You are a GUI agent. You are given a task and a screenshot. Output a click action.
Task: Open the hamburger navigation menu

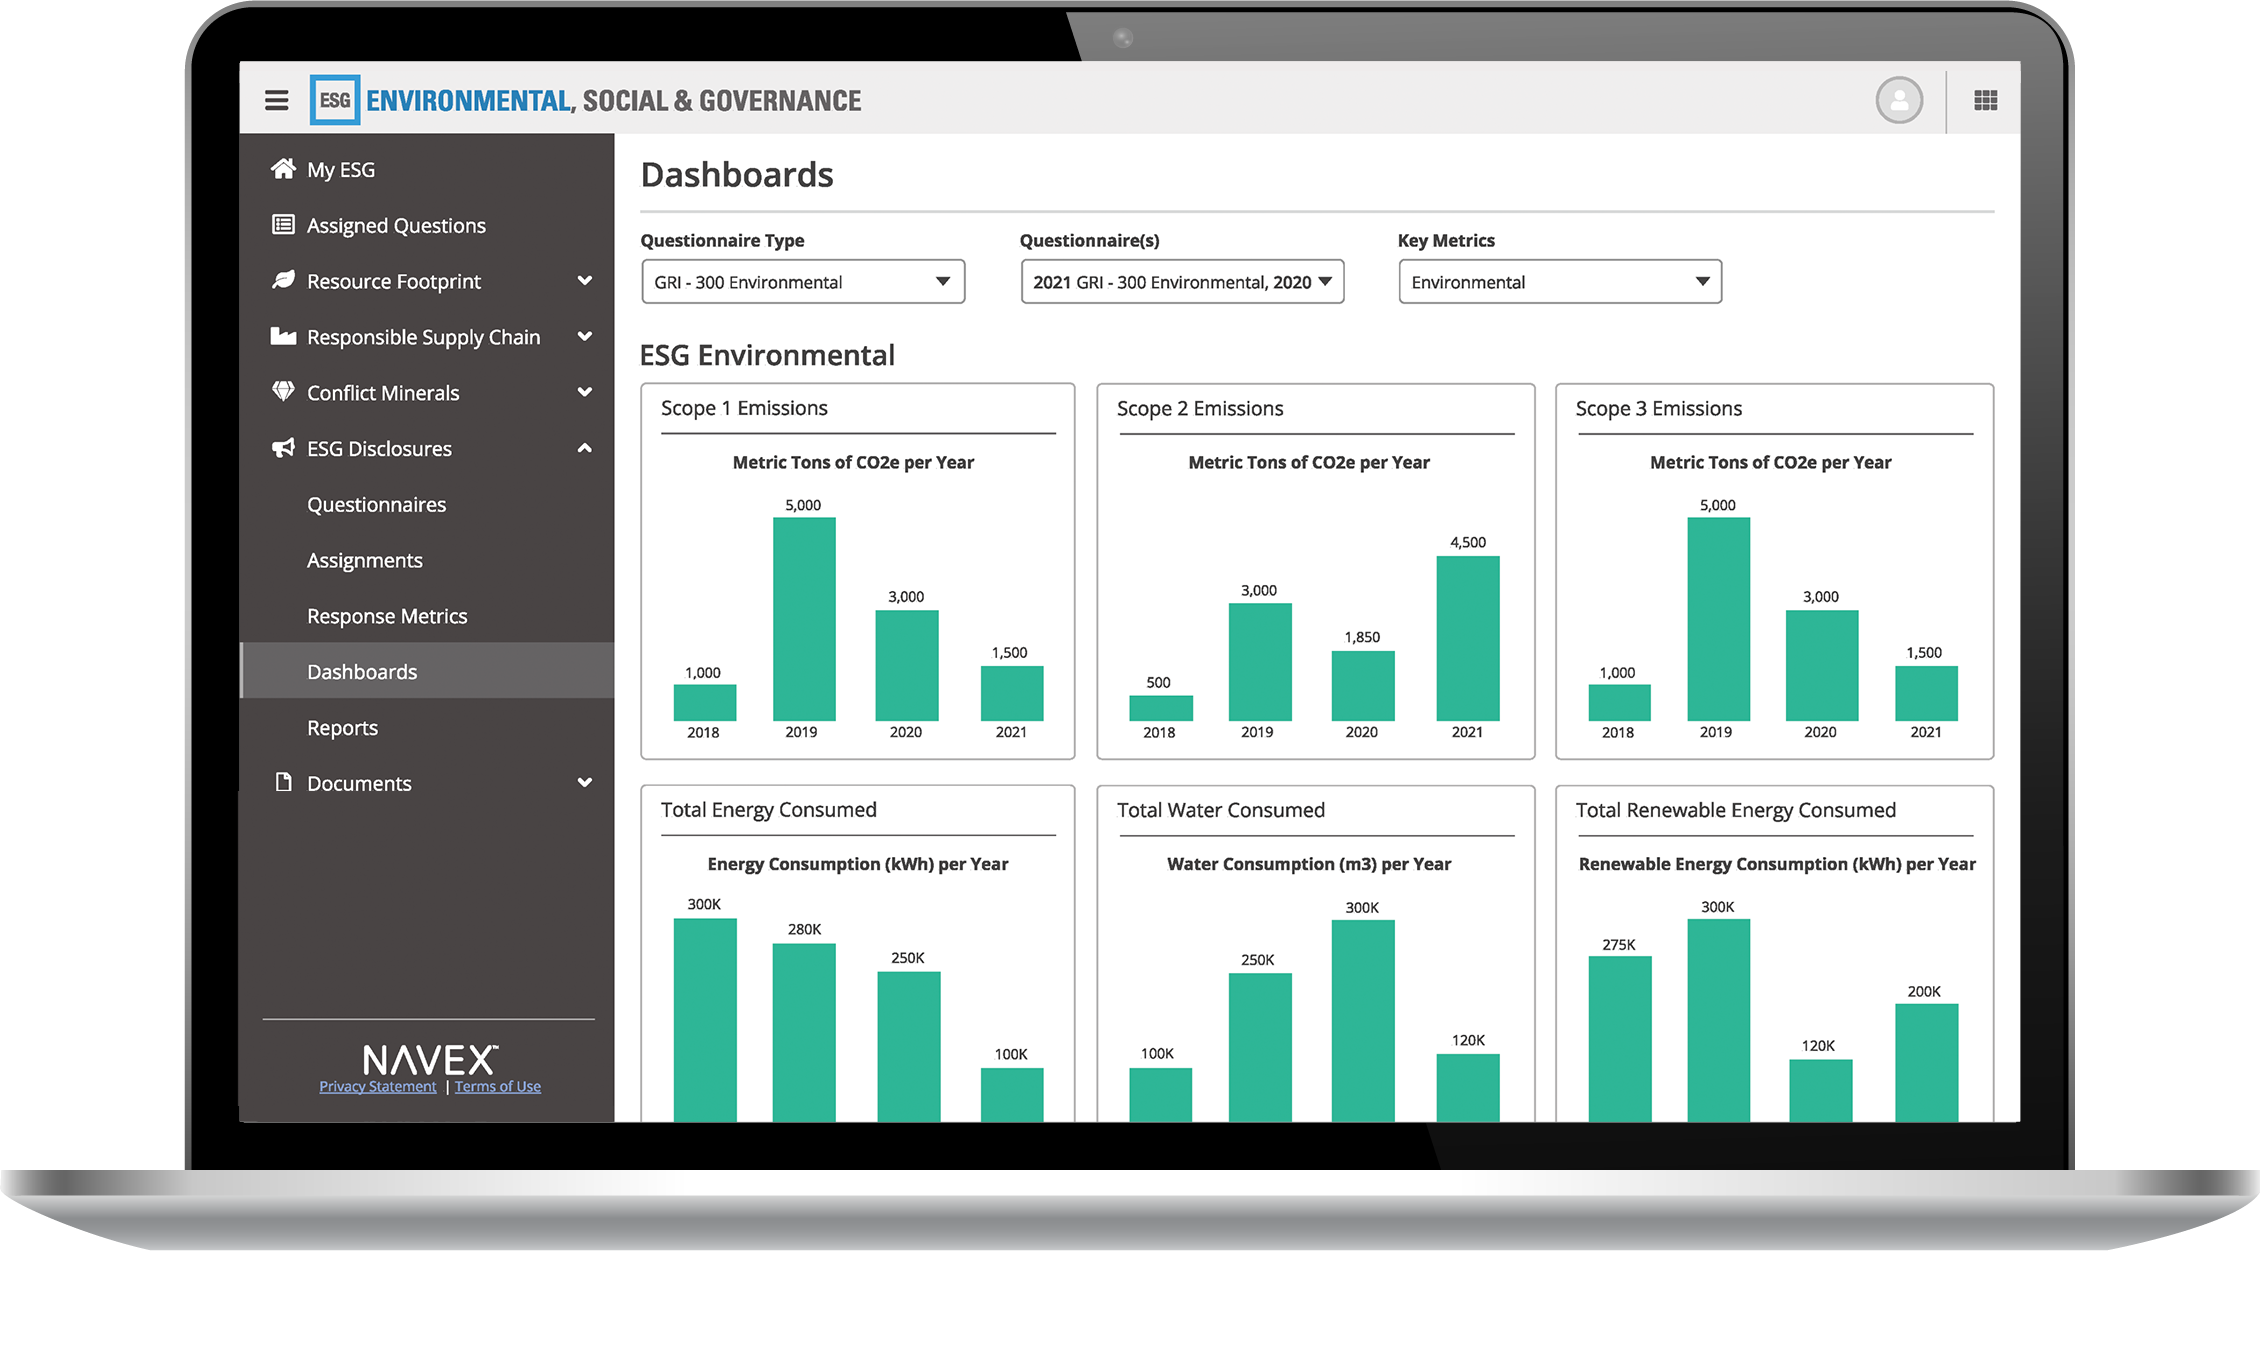click(276, 99)
